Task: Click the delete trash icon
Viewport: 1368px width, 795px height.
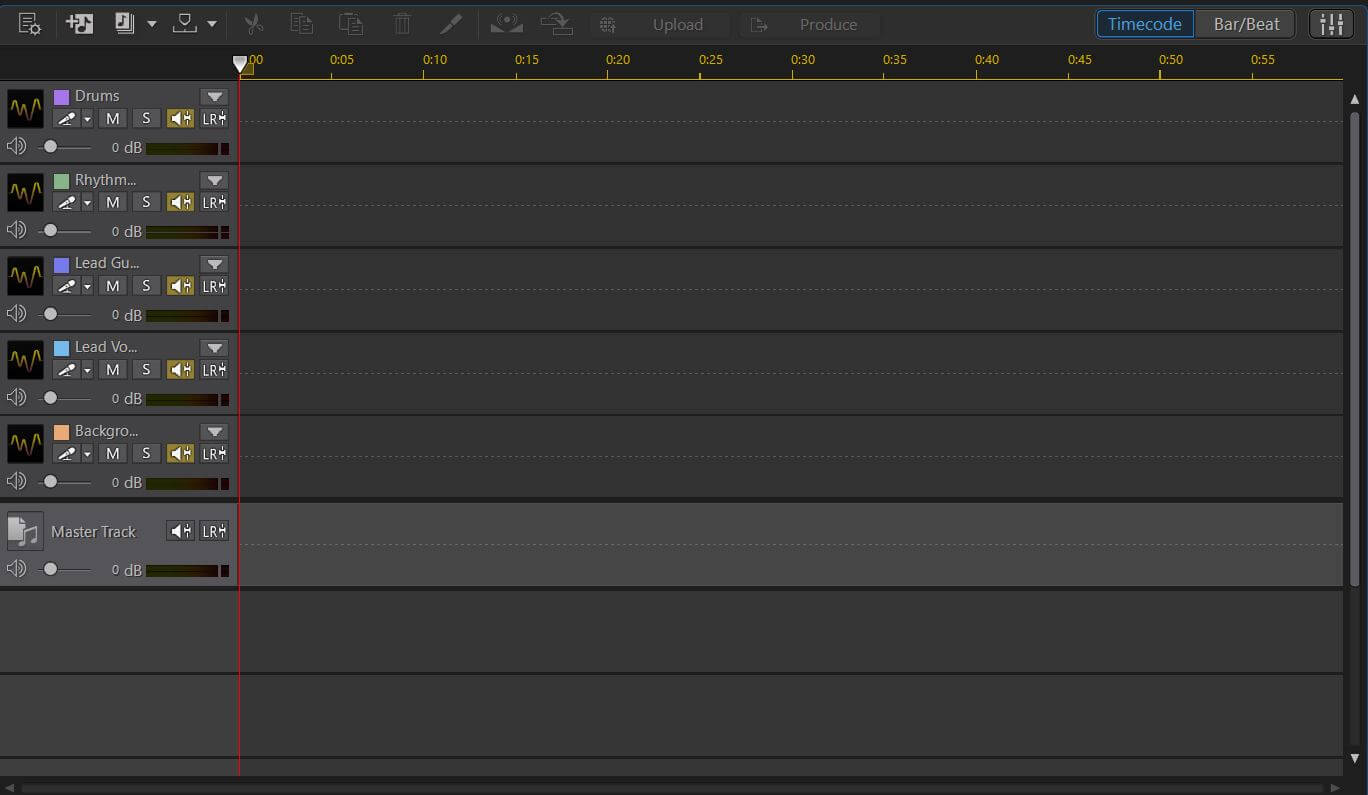Action: [402, 23]
